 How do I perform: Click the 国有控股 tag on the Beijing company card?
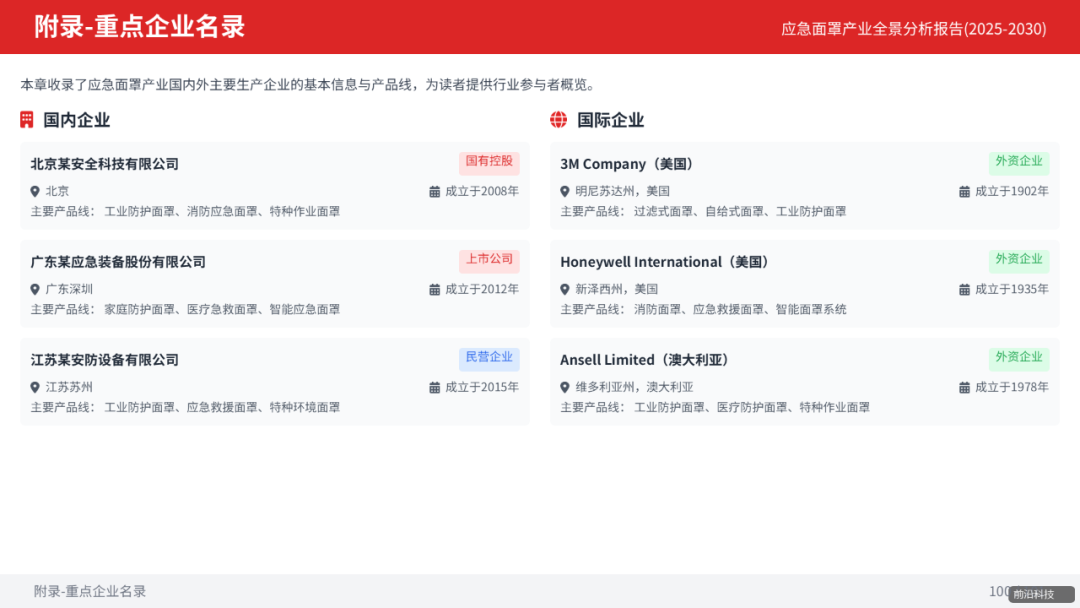[x=489, y=163]
